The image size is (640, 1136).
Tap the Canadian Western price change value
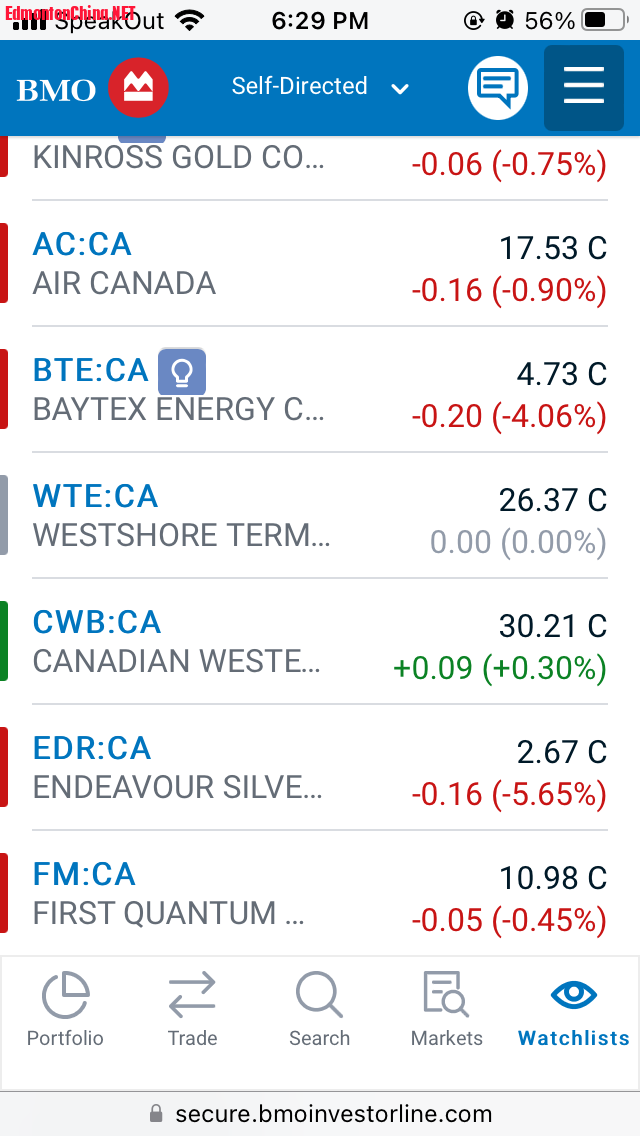pyautogui.click(x=499, y=668)
